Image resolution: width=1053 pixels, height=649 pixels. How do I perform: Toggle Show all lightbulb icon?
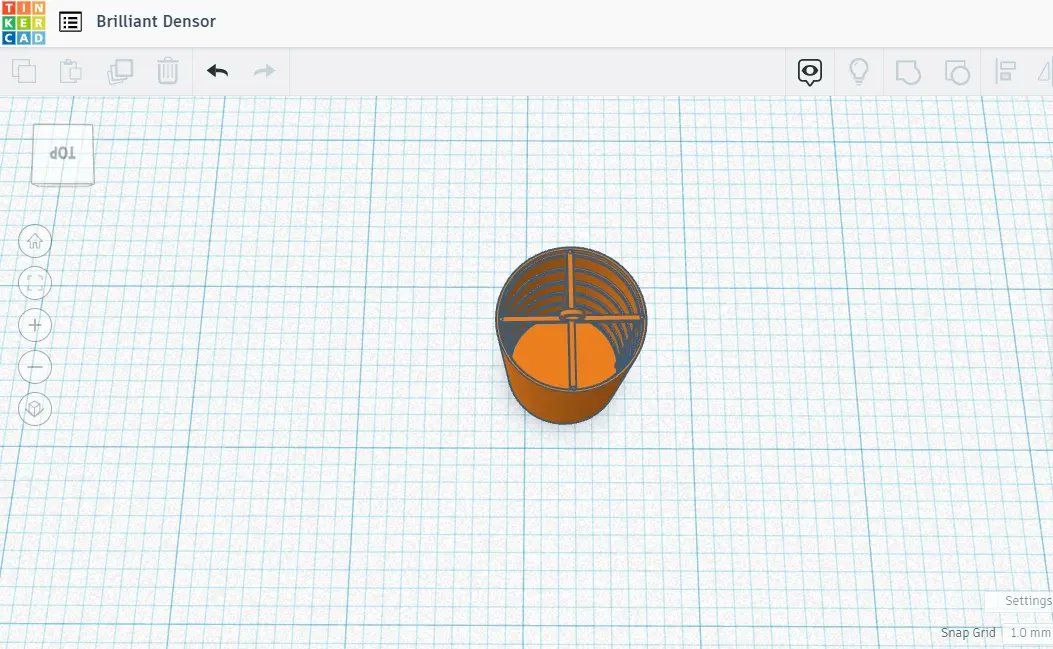[859, 71]
